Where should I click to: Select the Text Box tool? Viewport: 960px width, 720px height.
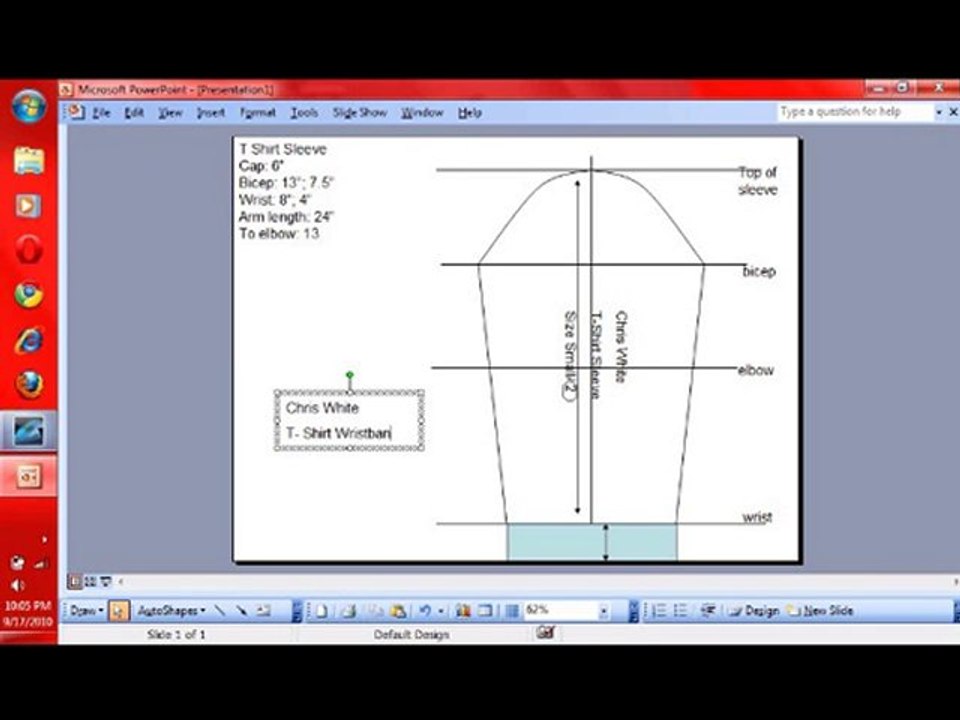[x=263, y=610]
